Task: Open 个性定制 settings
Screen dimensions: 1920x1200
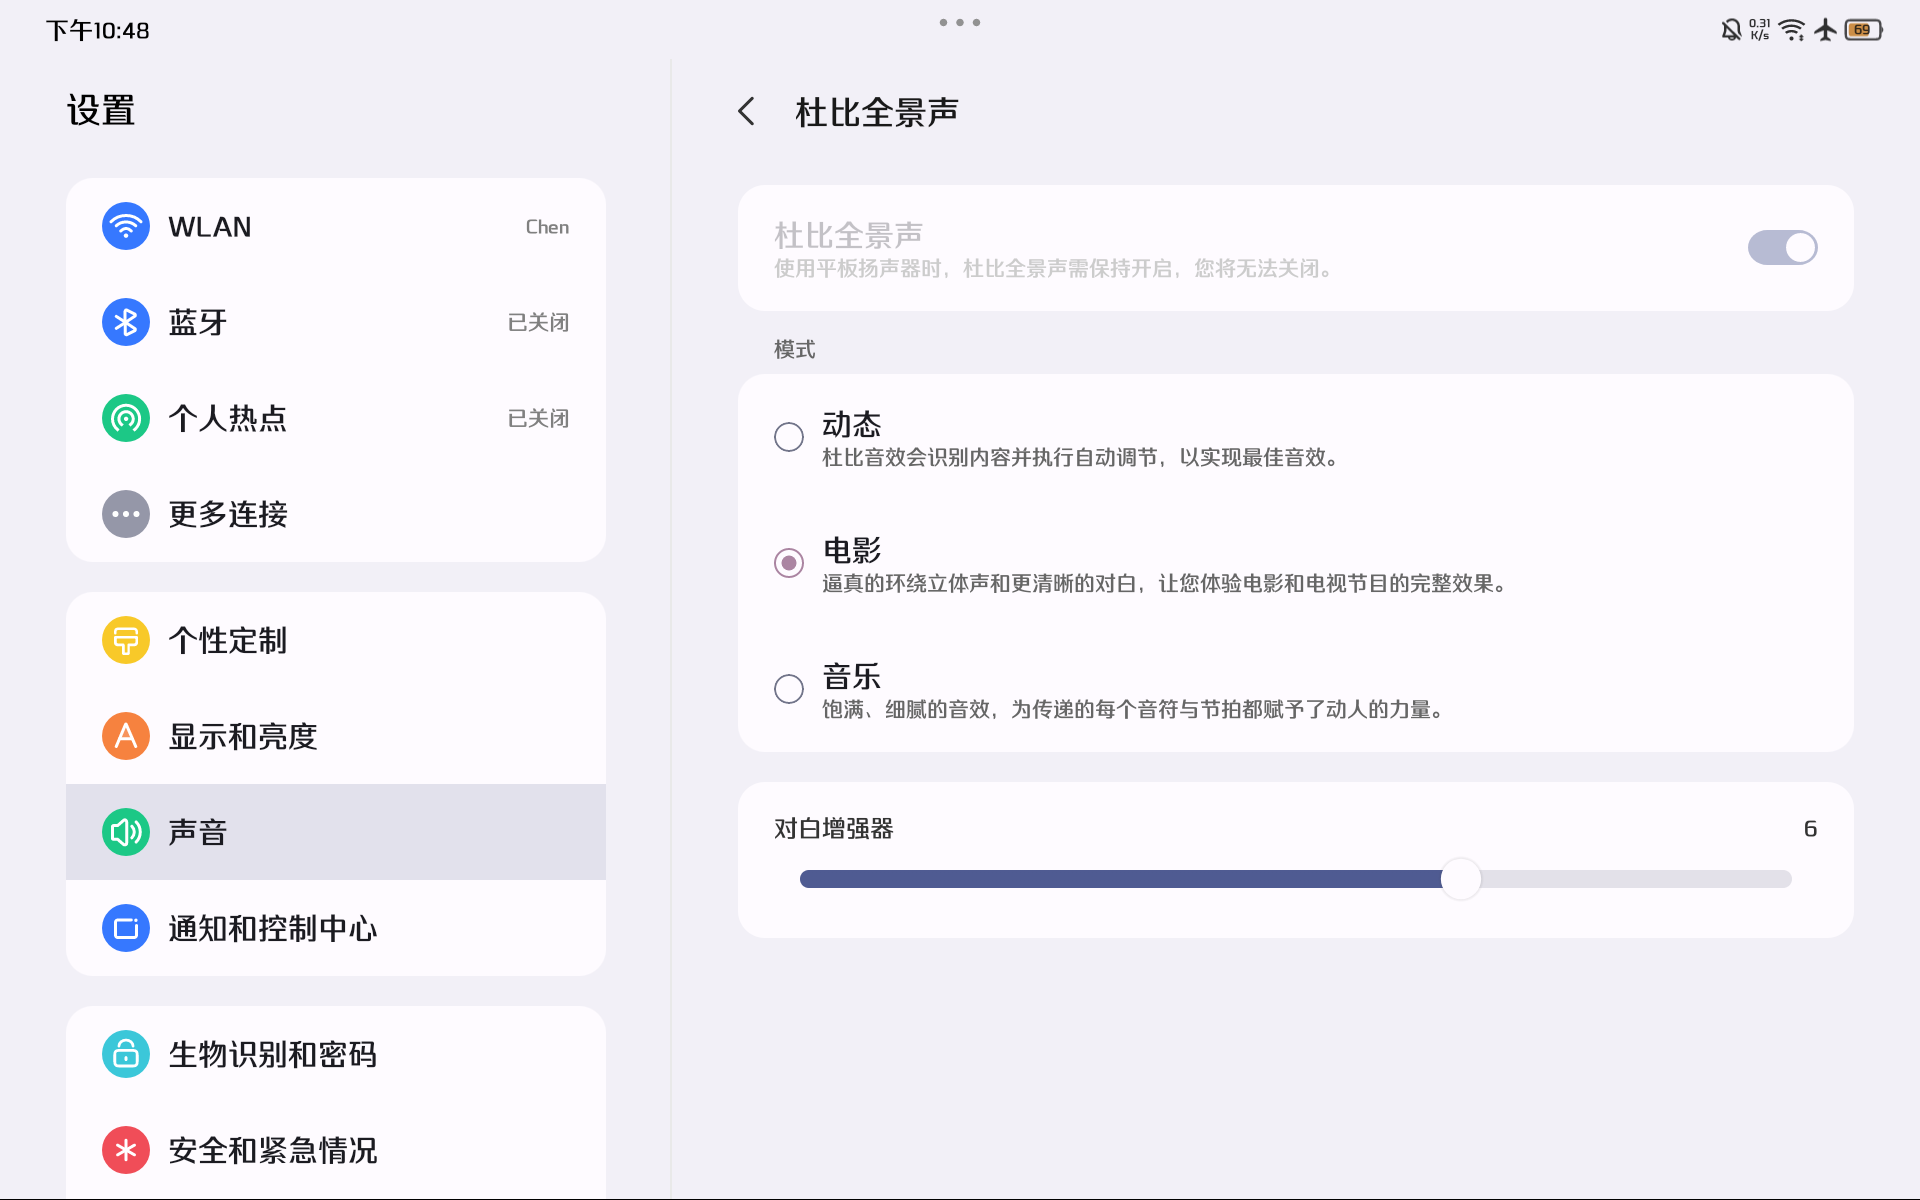Action: point(336,640)
